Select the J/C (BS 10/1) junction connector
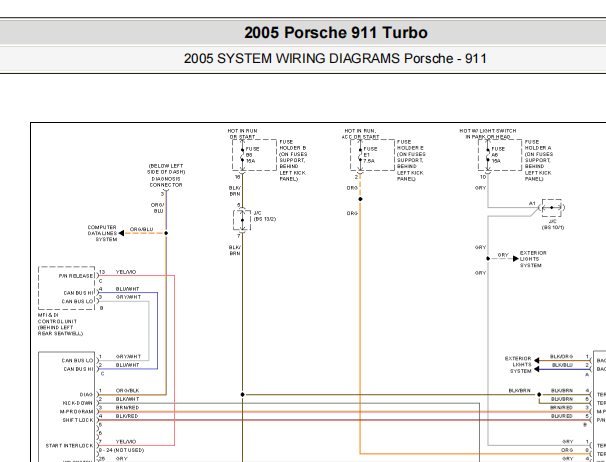Viewport: 606px width, 462px height. coord(552,208)
